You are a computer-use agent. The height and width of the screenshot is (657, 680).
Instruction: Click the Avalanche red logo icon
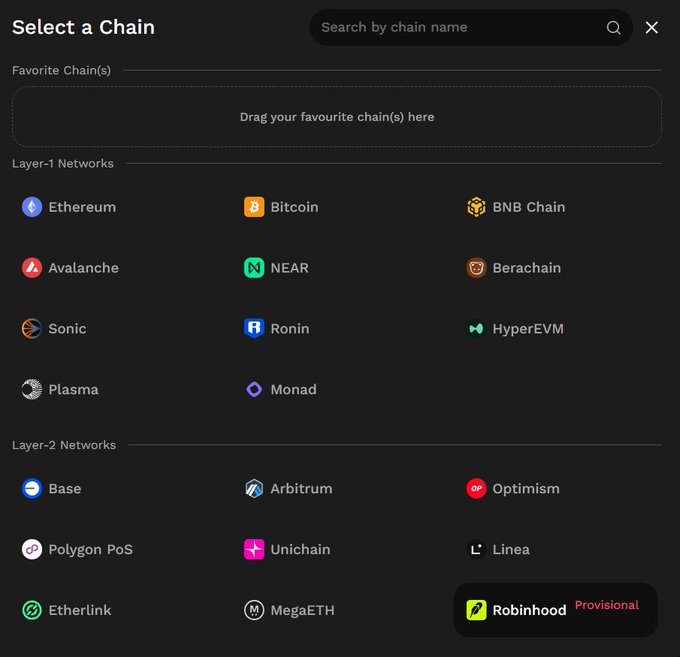tap(32, 268)
